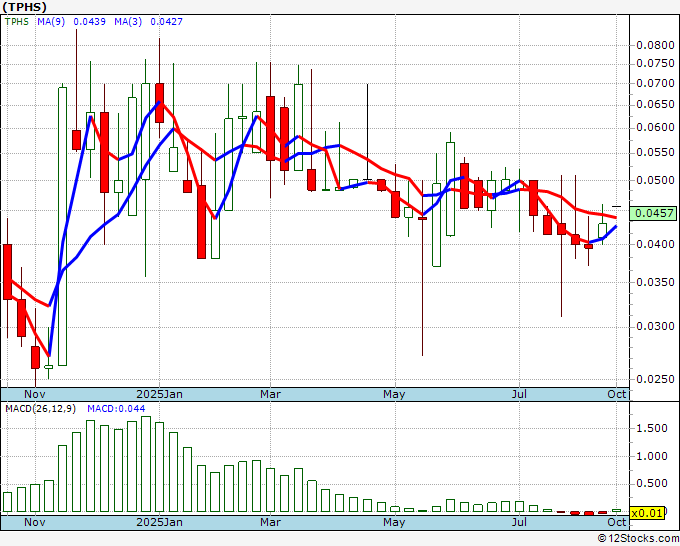The image size is (680, 546).
Task: Click the Oct label under price chart
Action: coord(616,394)
